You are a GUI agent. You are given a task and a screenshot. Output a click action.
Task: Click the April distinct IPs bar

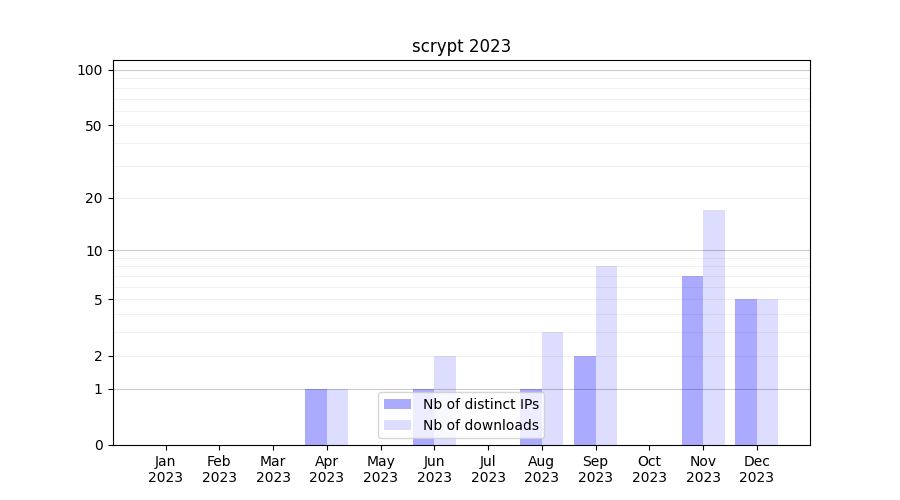pos(316,416)
